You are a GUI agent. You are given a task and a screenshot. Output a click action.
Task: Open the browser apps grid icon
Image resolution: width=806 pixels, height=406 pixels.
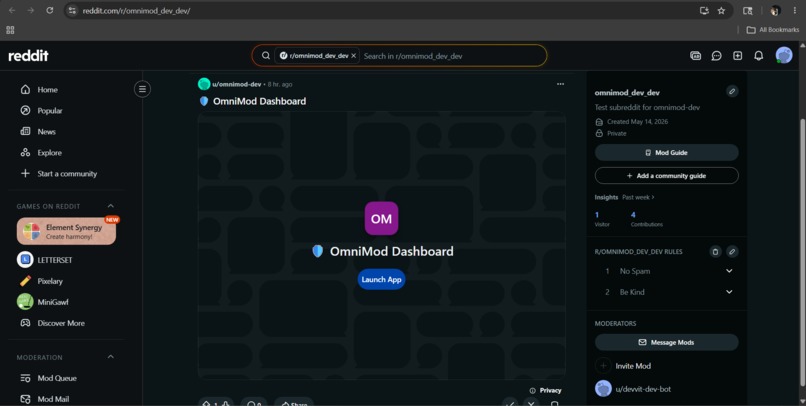click(x=10, y=30)
